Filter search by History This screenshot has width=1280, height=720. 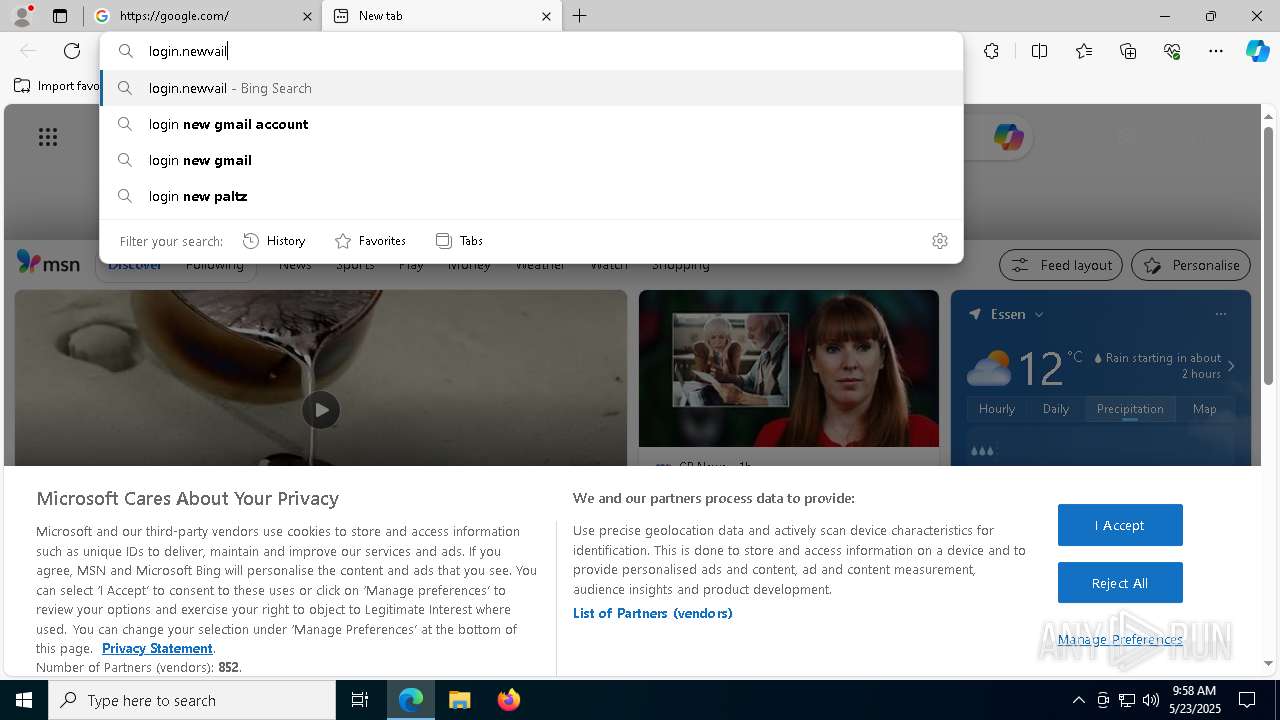pyautogui.click(x=275, y=241)
